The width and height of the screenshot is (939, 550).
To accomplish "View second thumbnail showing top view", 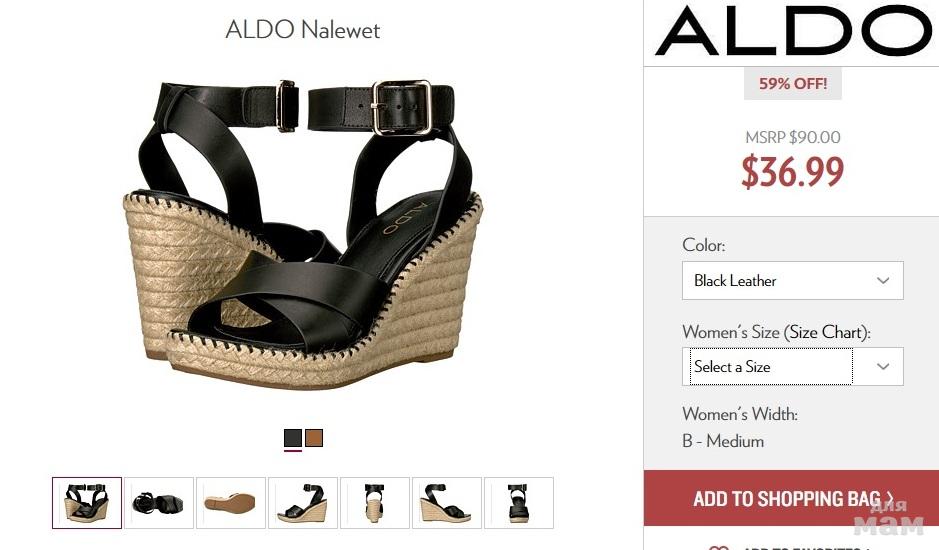I will point(159,503).
